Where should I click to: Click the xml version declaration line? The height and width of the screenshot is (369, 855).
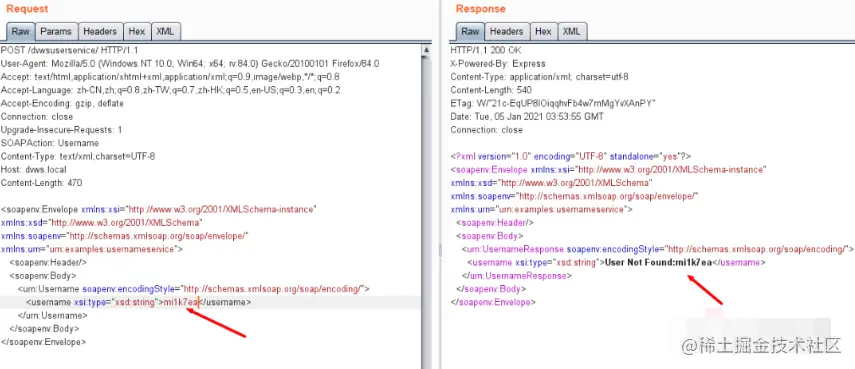click(x=571, y=156)
